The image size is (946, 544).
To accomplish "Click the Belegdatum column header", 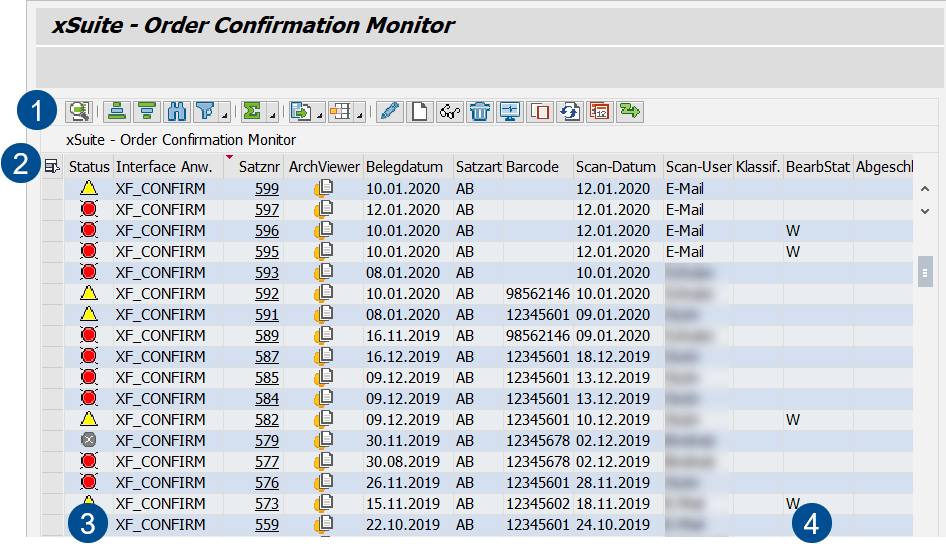I will pyautogui.click(x=408, y=166).
